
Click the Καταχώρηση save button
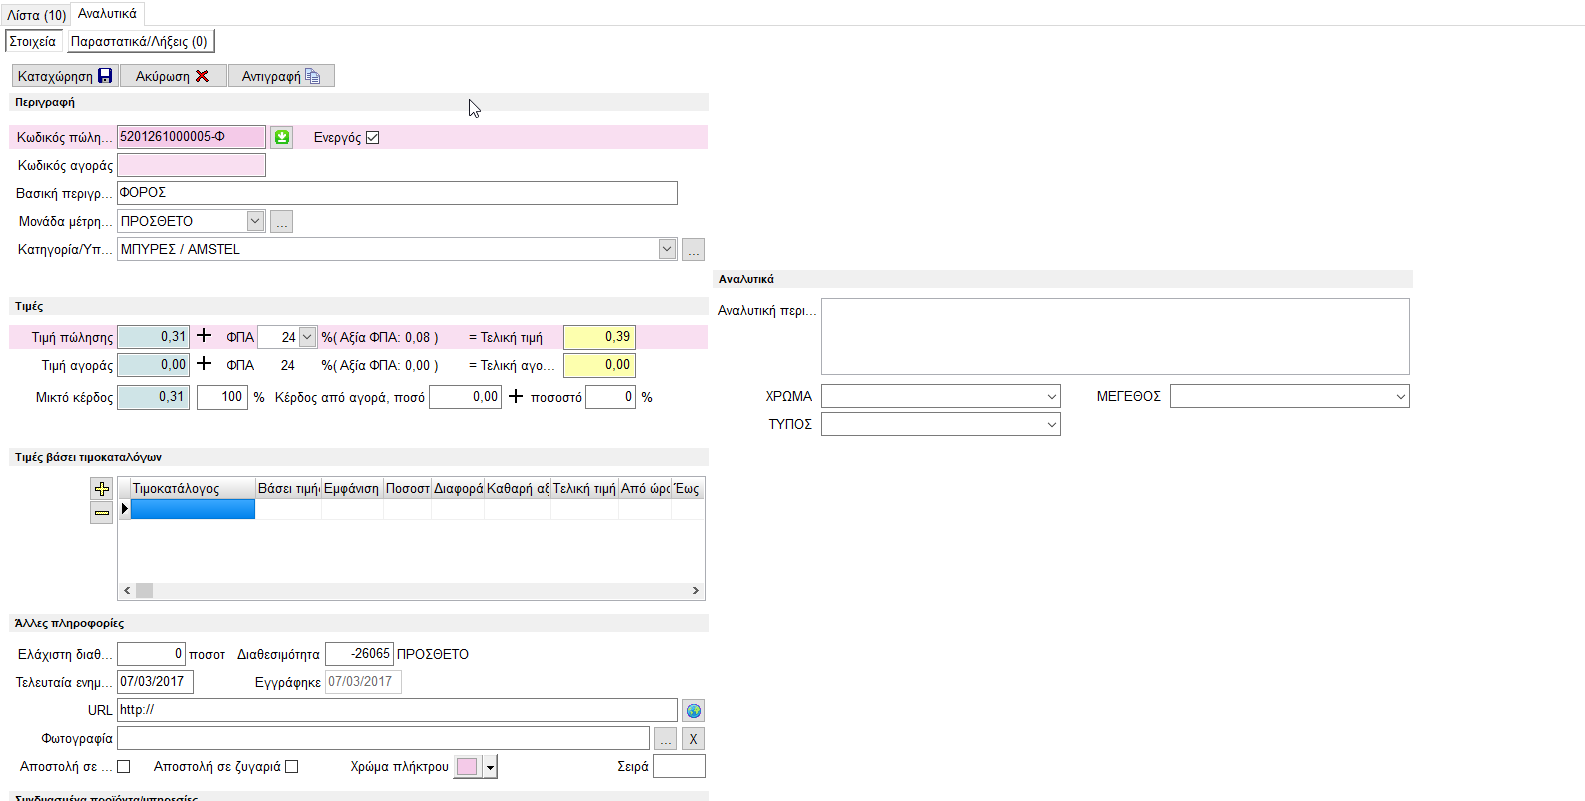(x=65, y=76)
